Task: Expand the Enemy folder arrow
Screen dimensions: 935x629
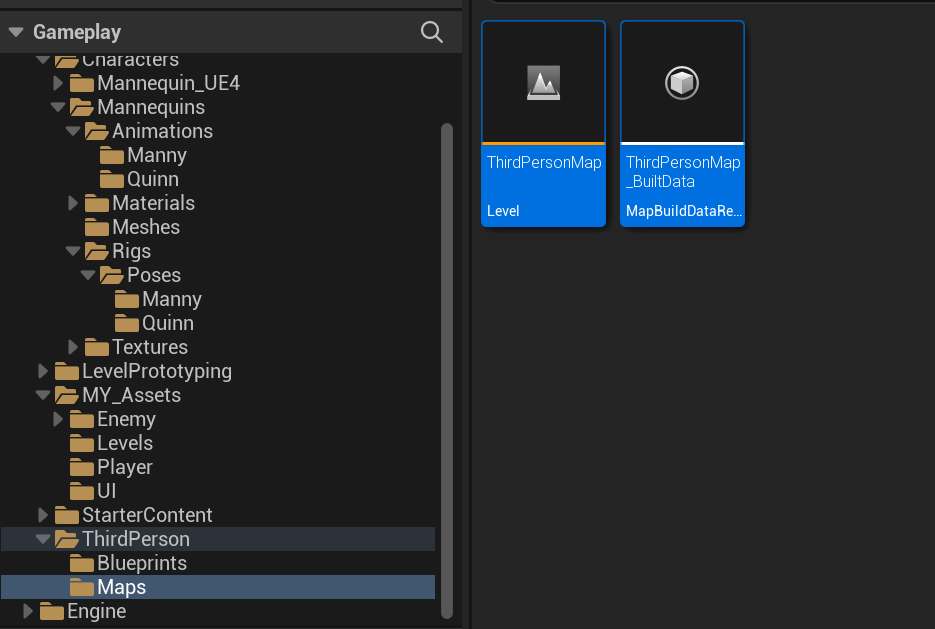Action: [58, 419]
